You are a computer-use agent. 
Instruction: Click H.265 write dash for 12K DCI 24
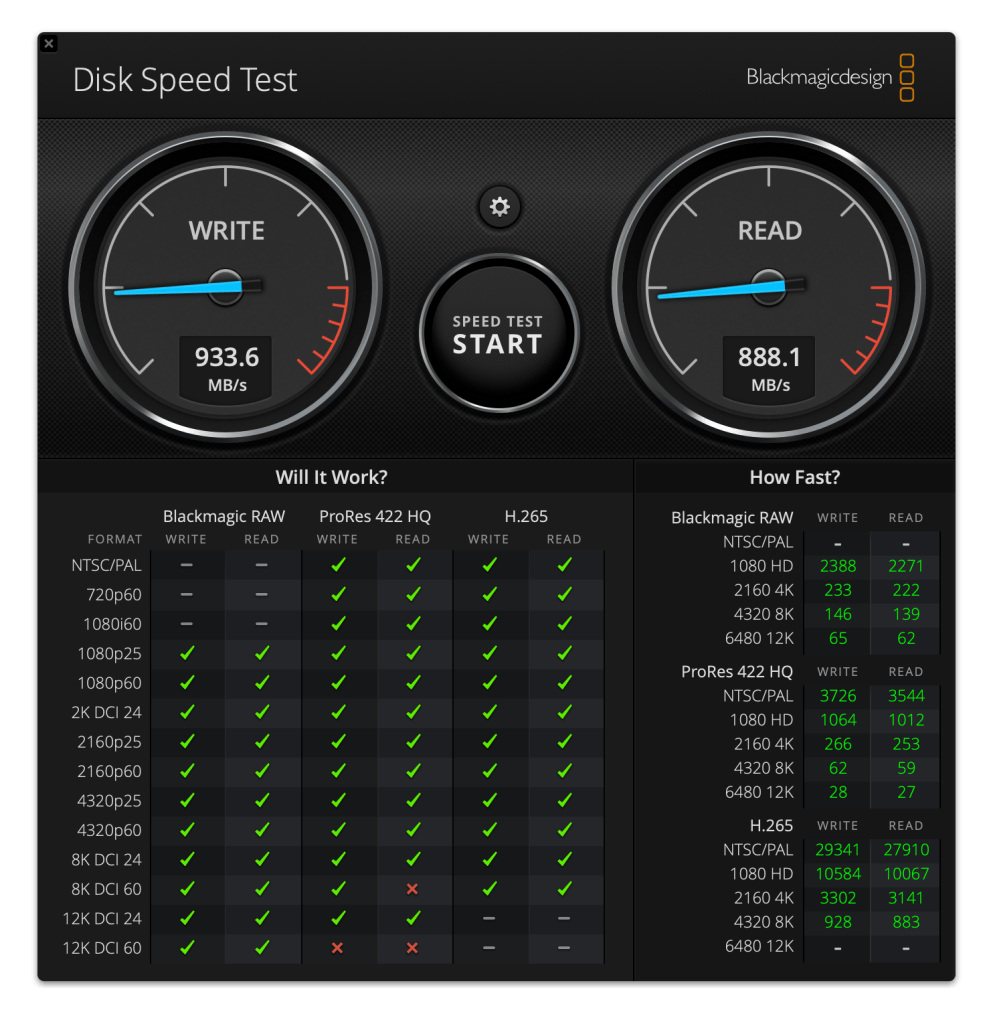point(489,918)
